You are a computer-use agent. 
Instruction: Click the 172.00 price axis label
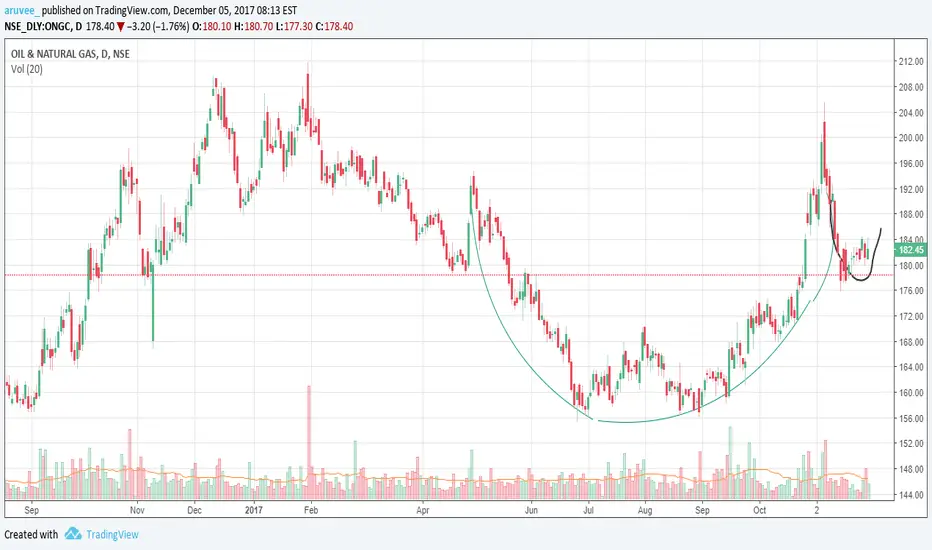click(x=911, y=316)
